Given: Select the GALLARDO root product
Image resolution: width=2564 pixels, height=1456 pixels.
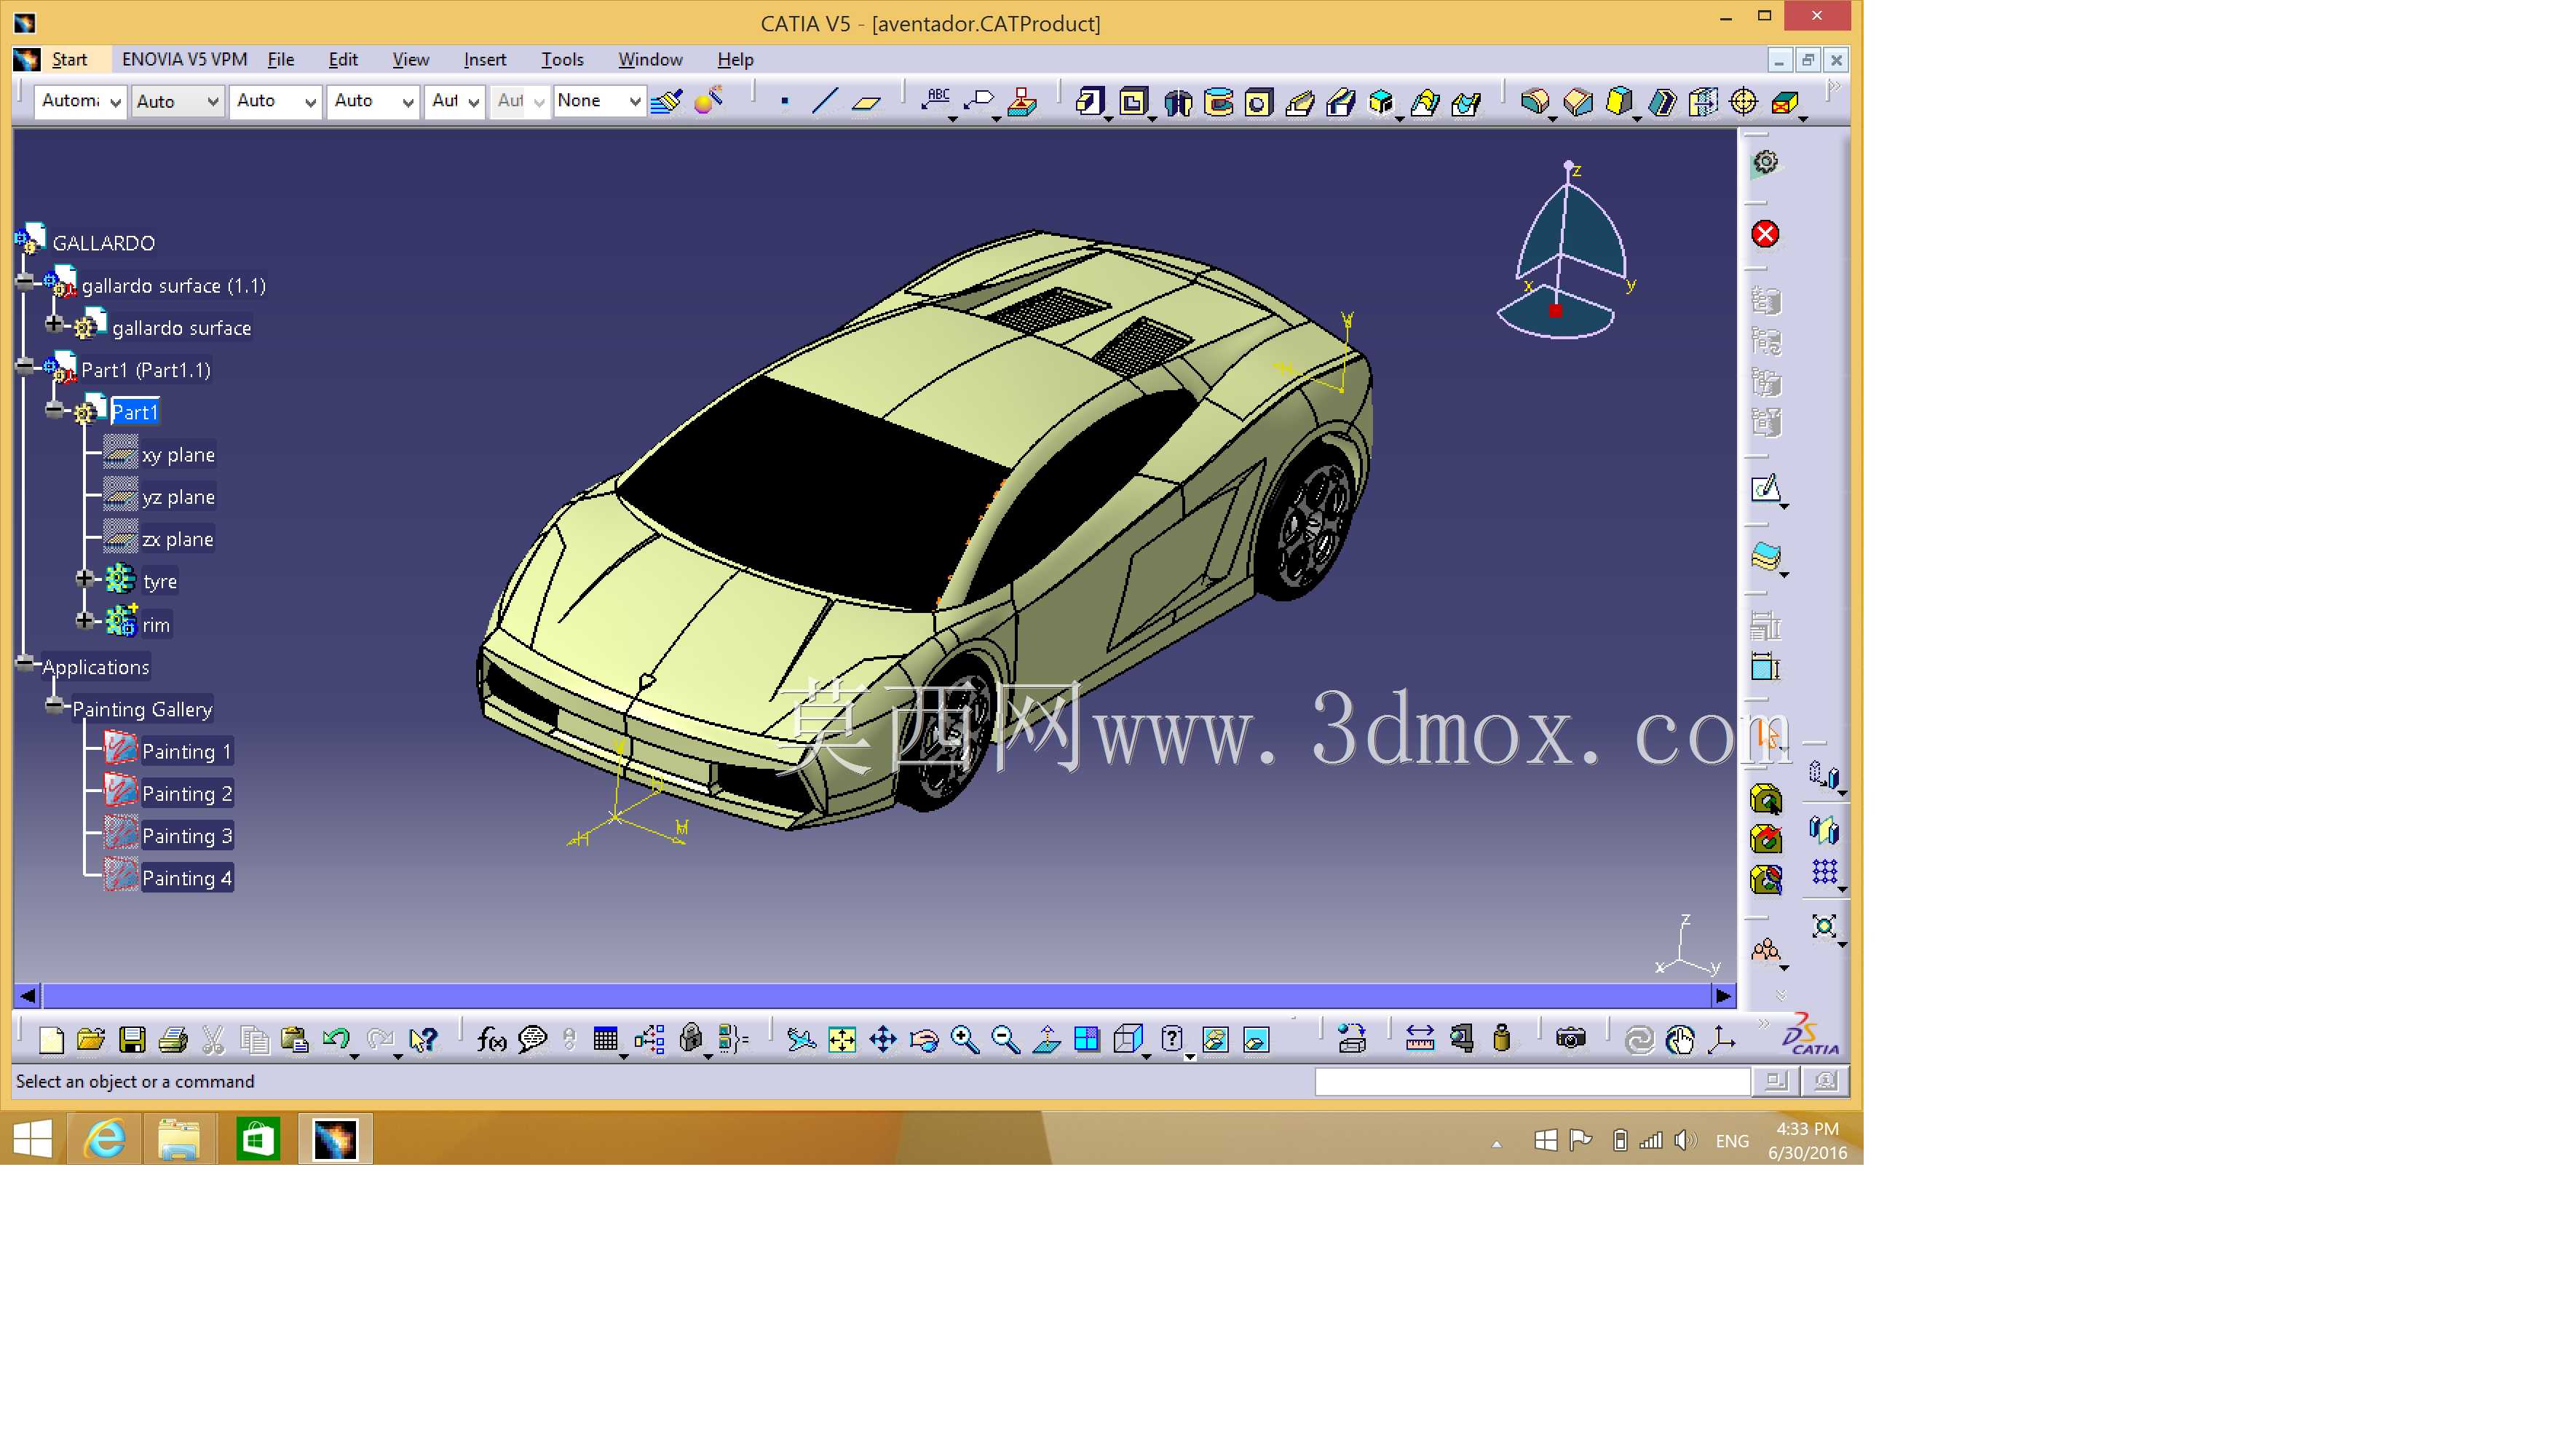Looking at the screenshot, I should tap(104, 243).
